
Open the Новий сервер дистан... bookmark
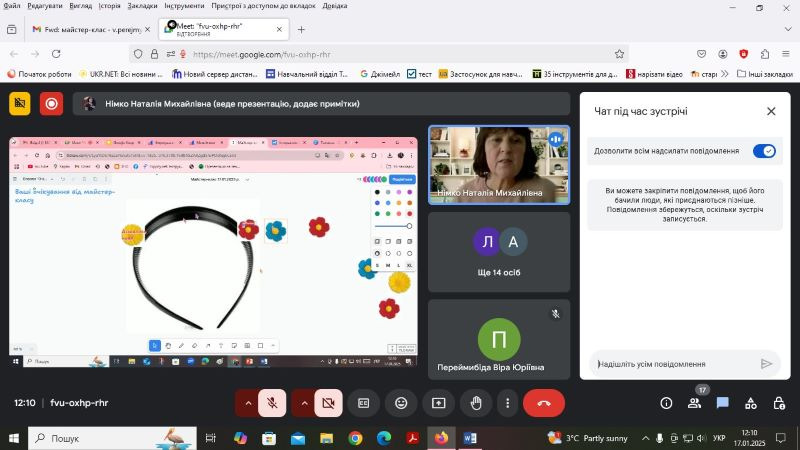tap(215, 74)
